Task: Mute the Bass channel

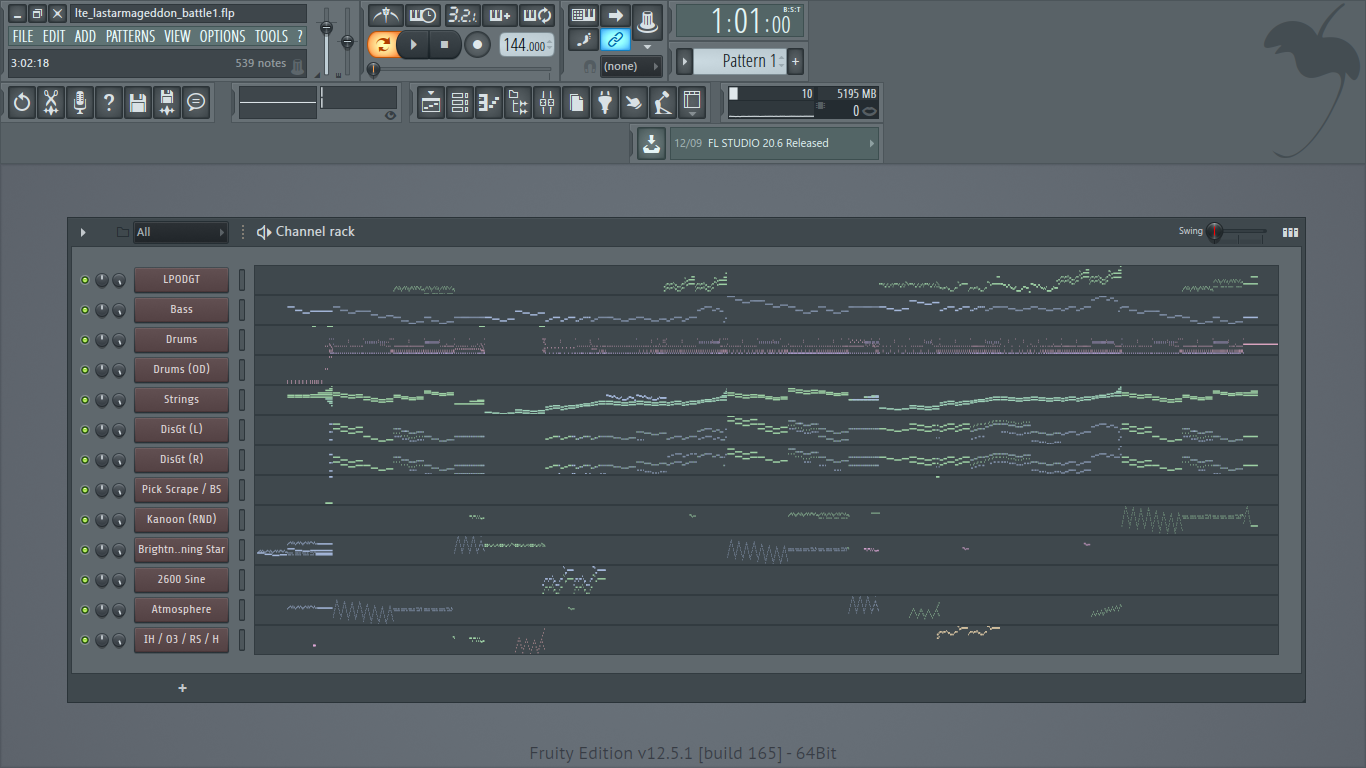Action: point(85,310)
